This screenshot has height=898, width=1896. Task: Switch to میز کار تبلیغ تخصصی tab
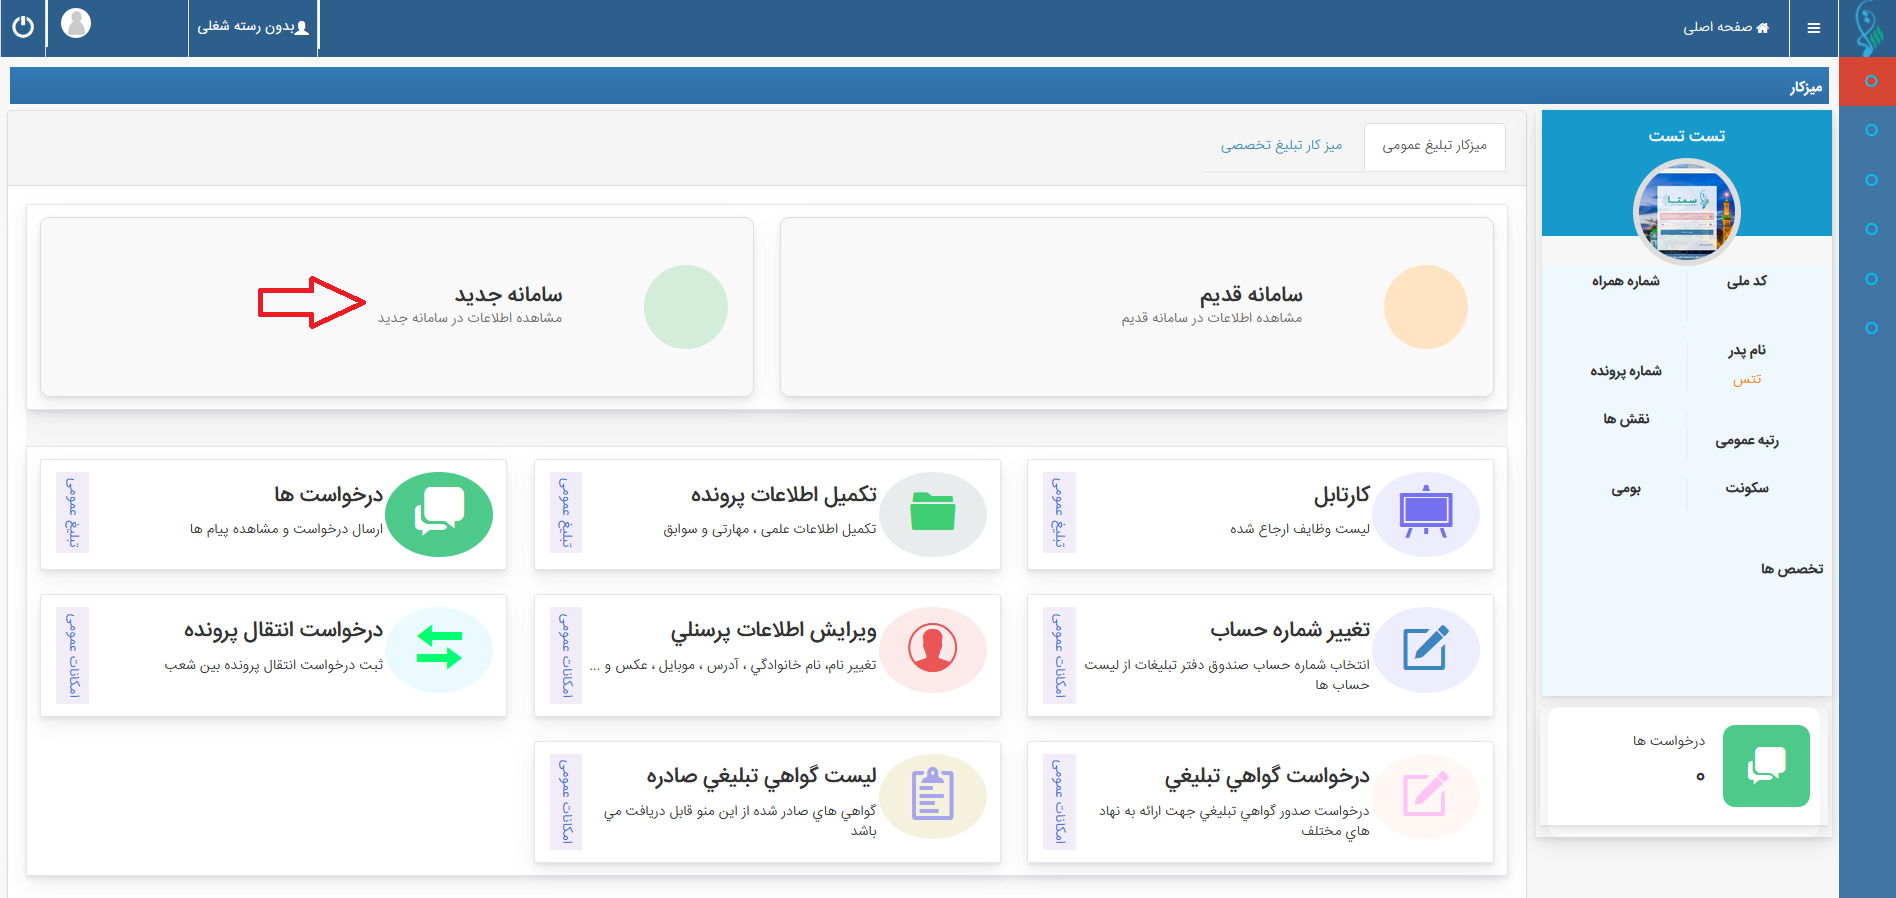point(1281,146)
